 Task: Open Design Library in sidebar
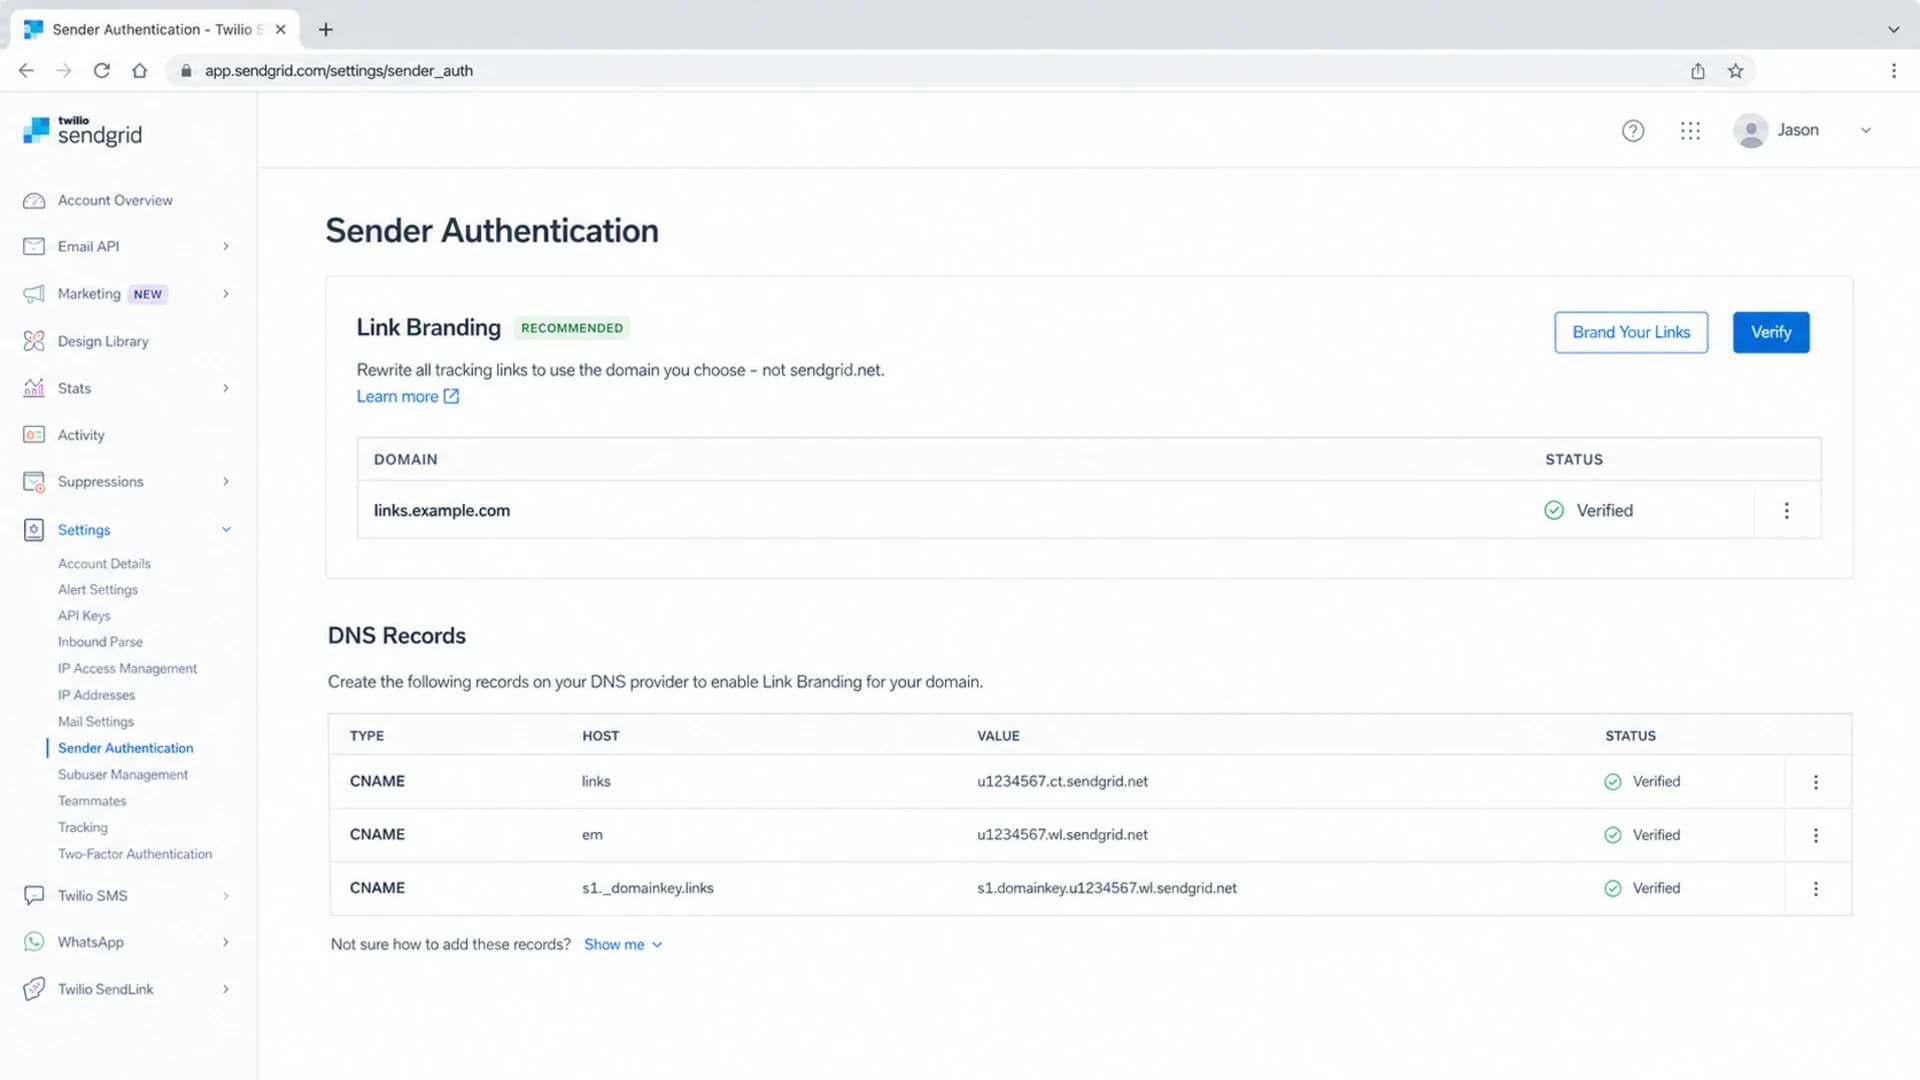click(103, 341)
